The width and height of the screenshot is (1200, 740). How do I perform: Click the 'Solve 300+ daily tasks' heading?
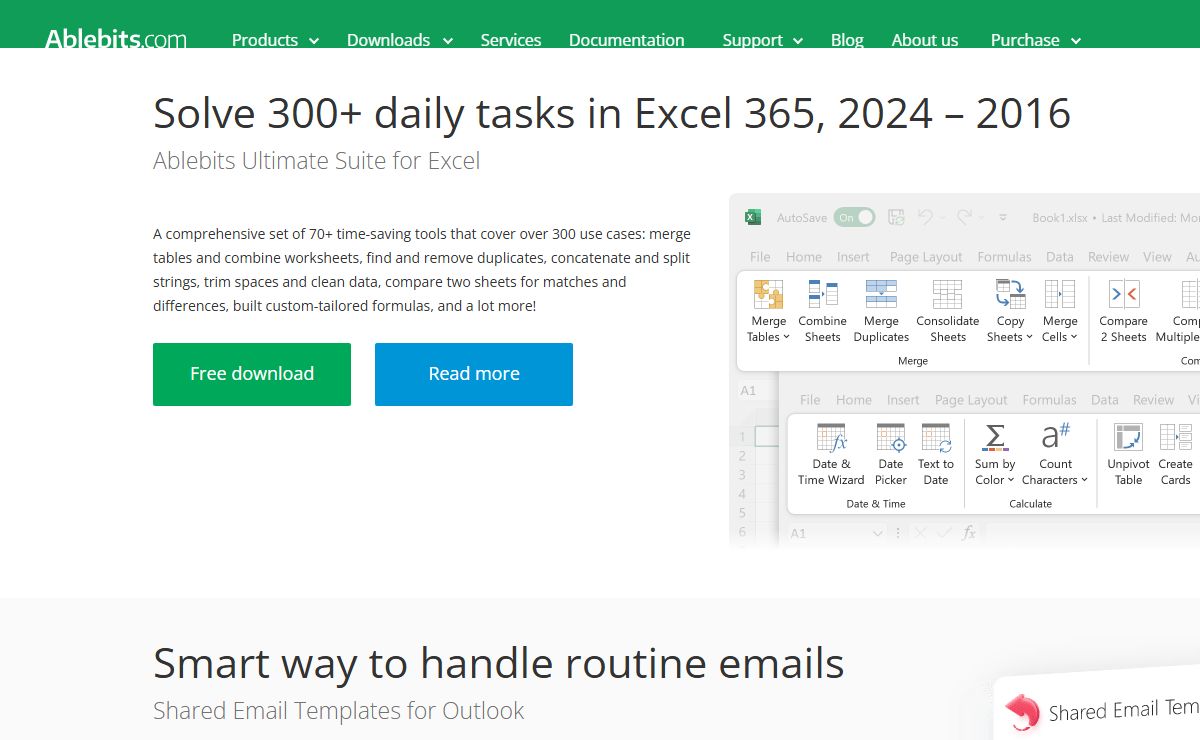pyautogui.click(x=612, y=114)
